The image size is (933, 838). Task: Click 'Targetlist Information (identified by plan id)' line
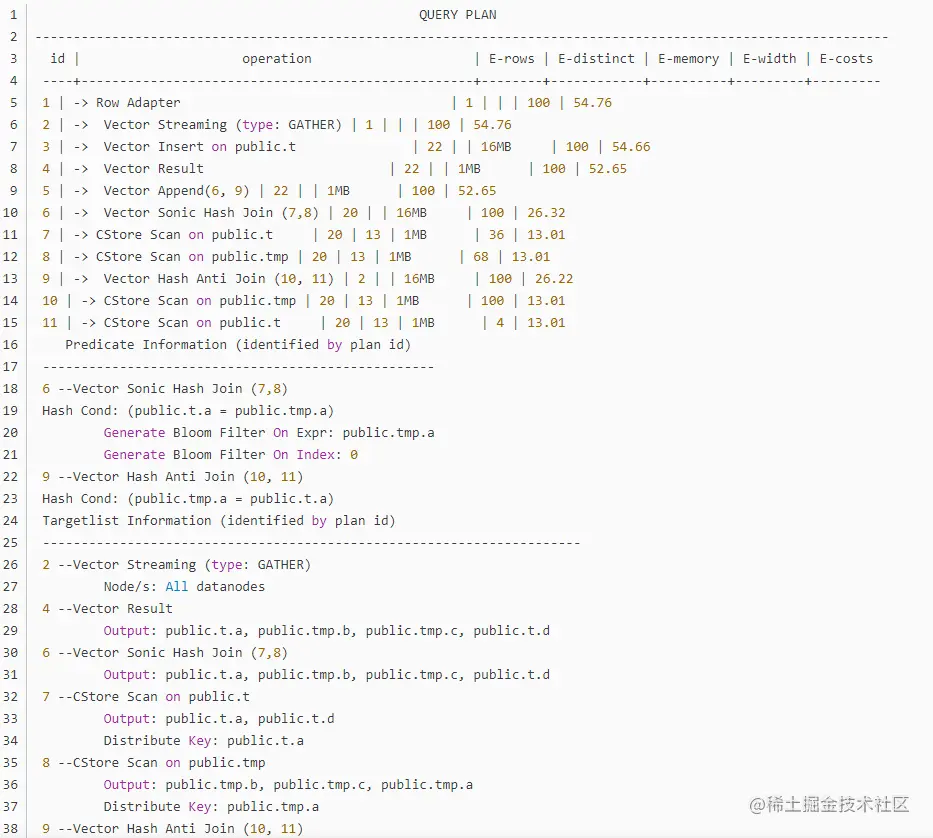[x=219, y=521]
